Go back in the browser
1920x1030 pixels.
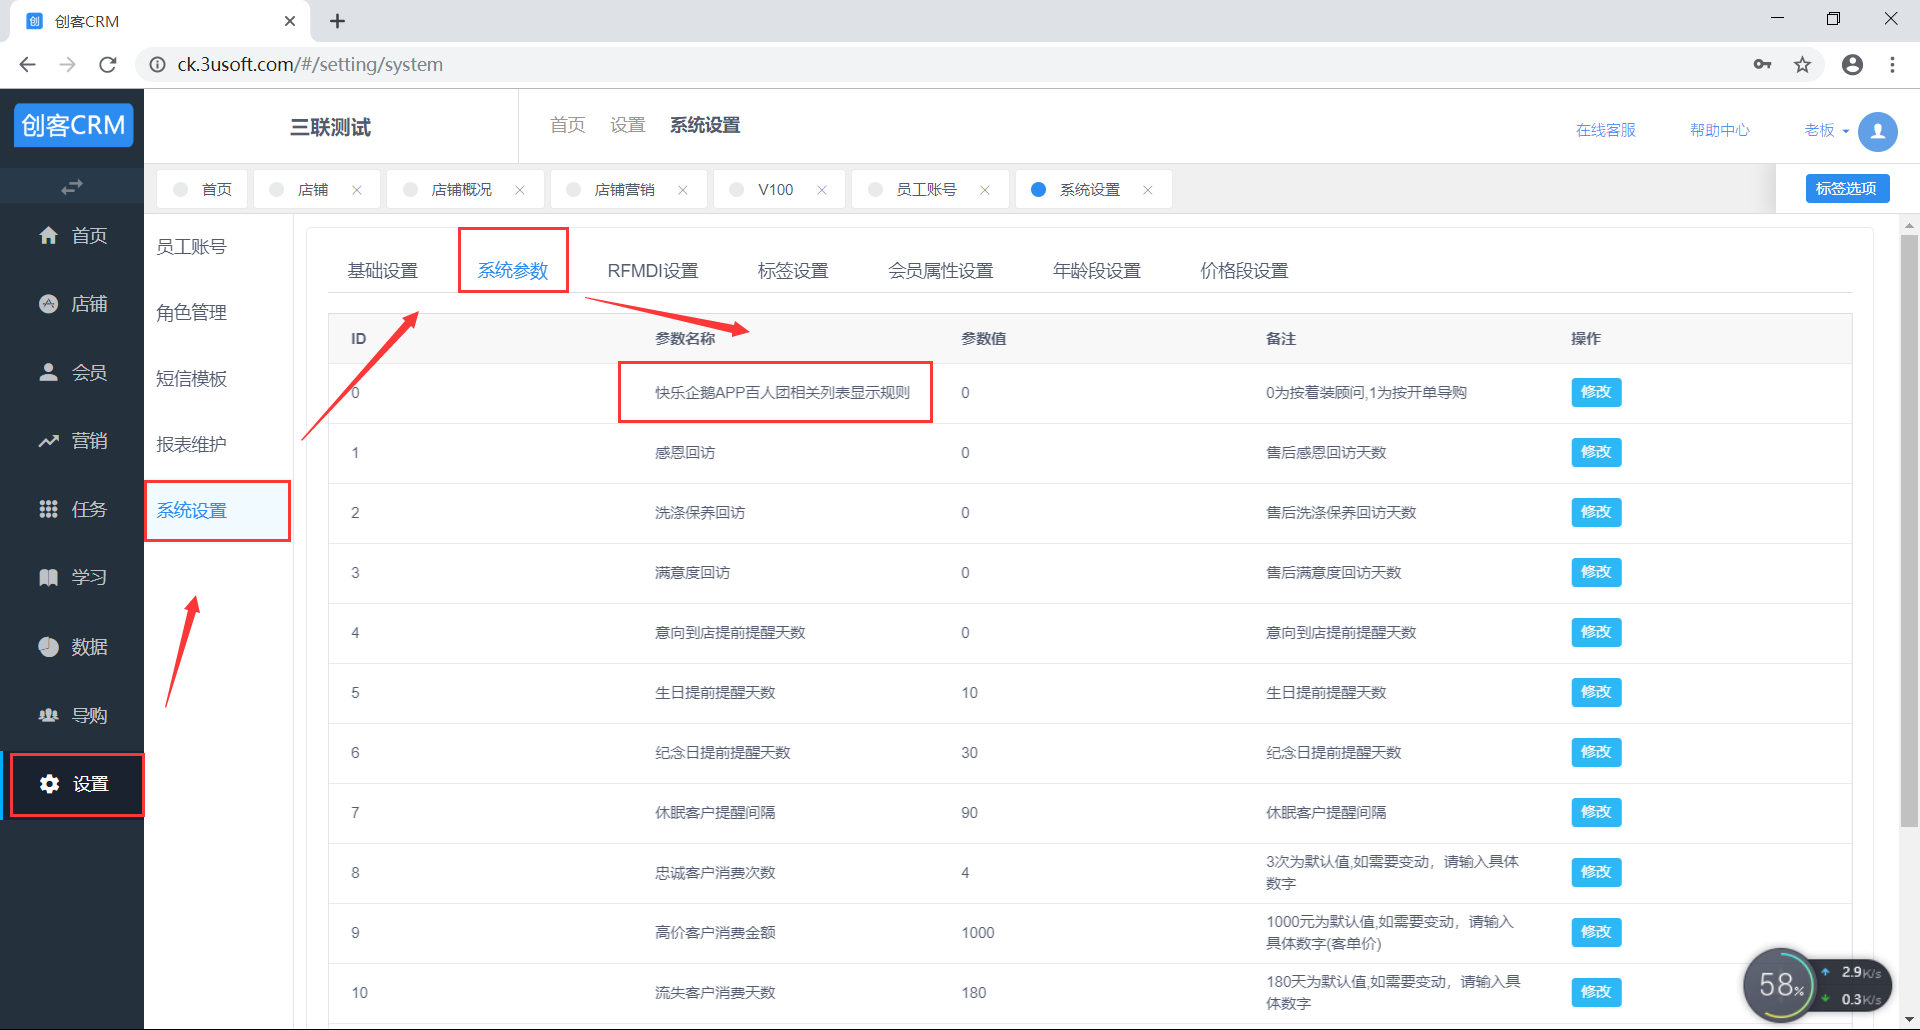click(x=27, y=64)
